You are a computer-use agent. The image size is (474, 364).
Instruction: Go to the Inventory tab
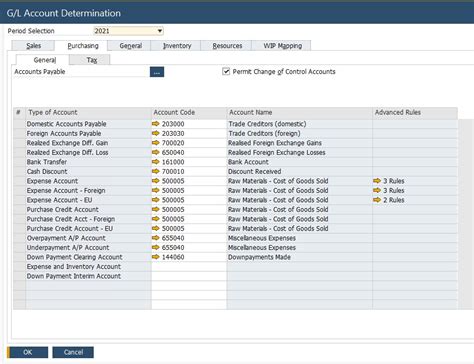[177, 46]
